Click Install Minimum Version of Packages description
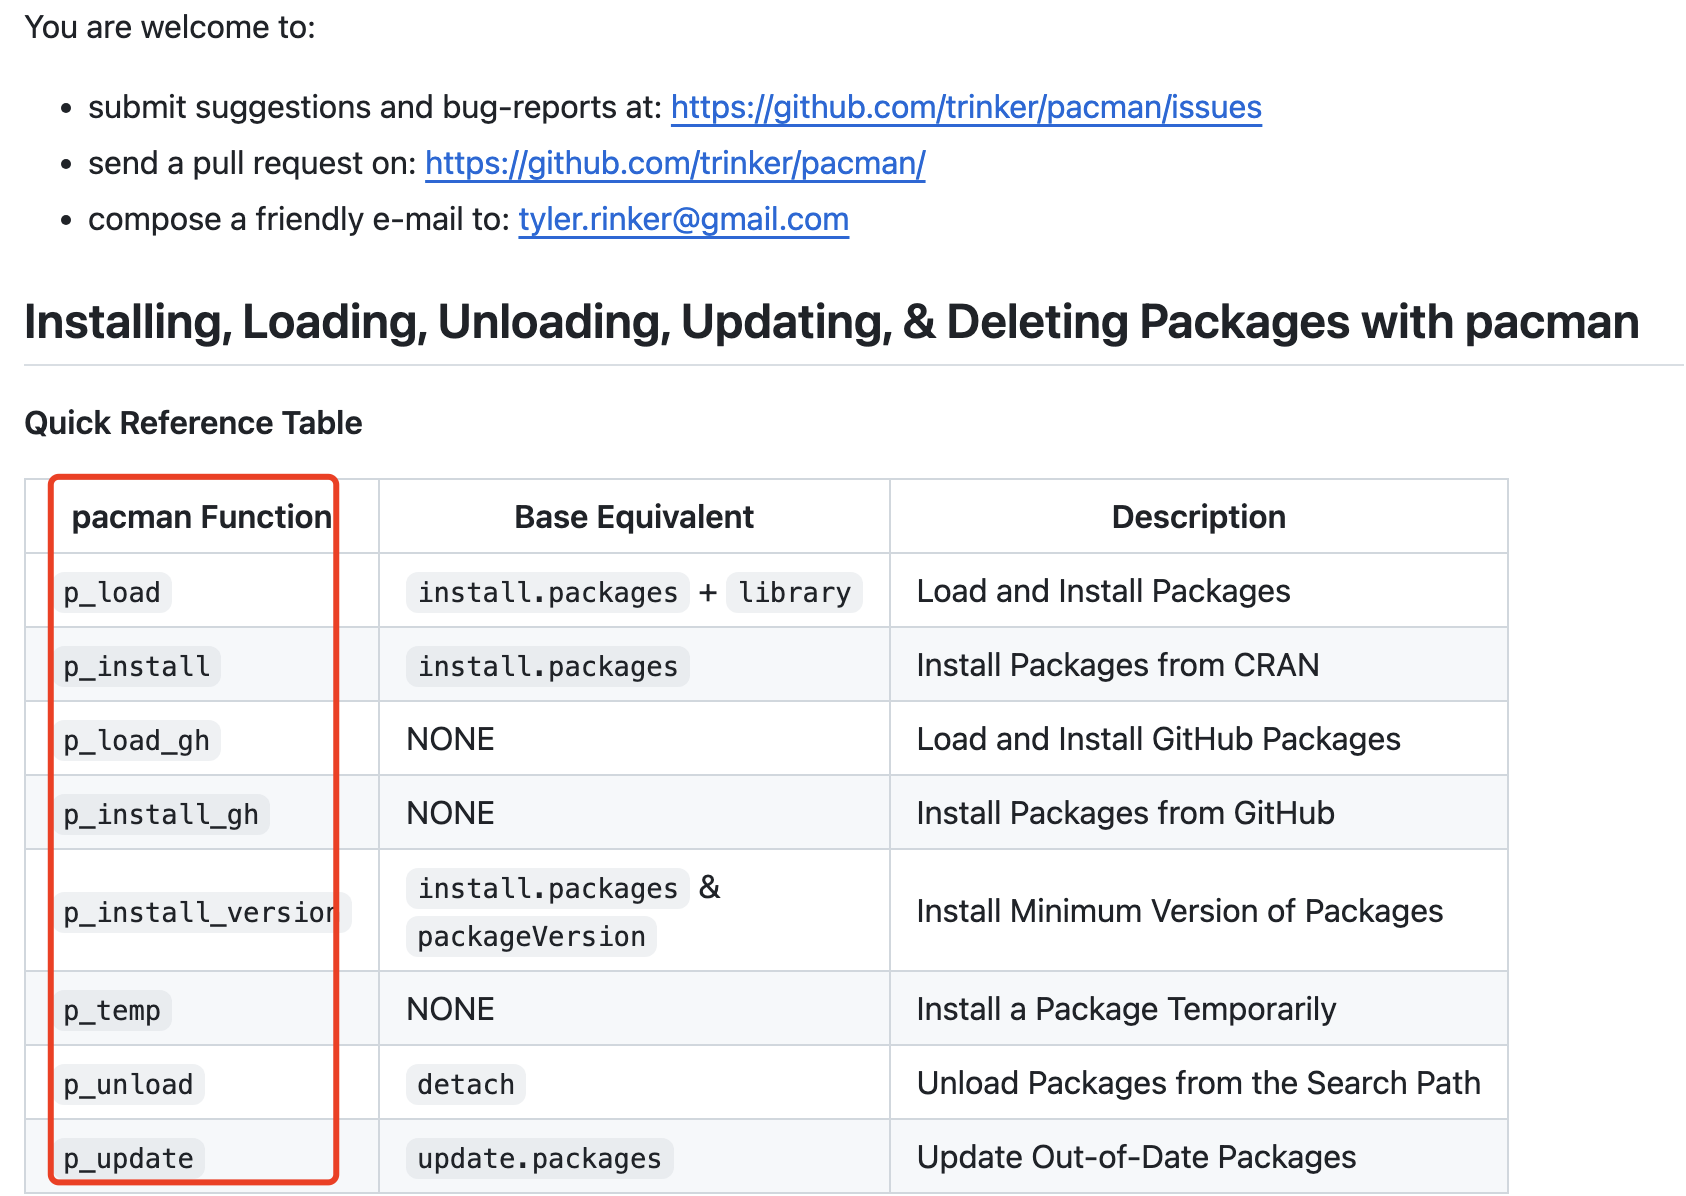Viewport: 1686px width, 1196px height. point(1180,911)
